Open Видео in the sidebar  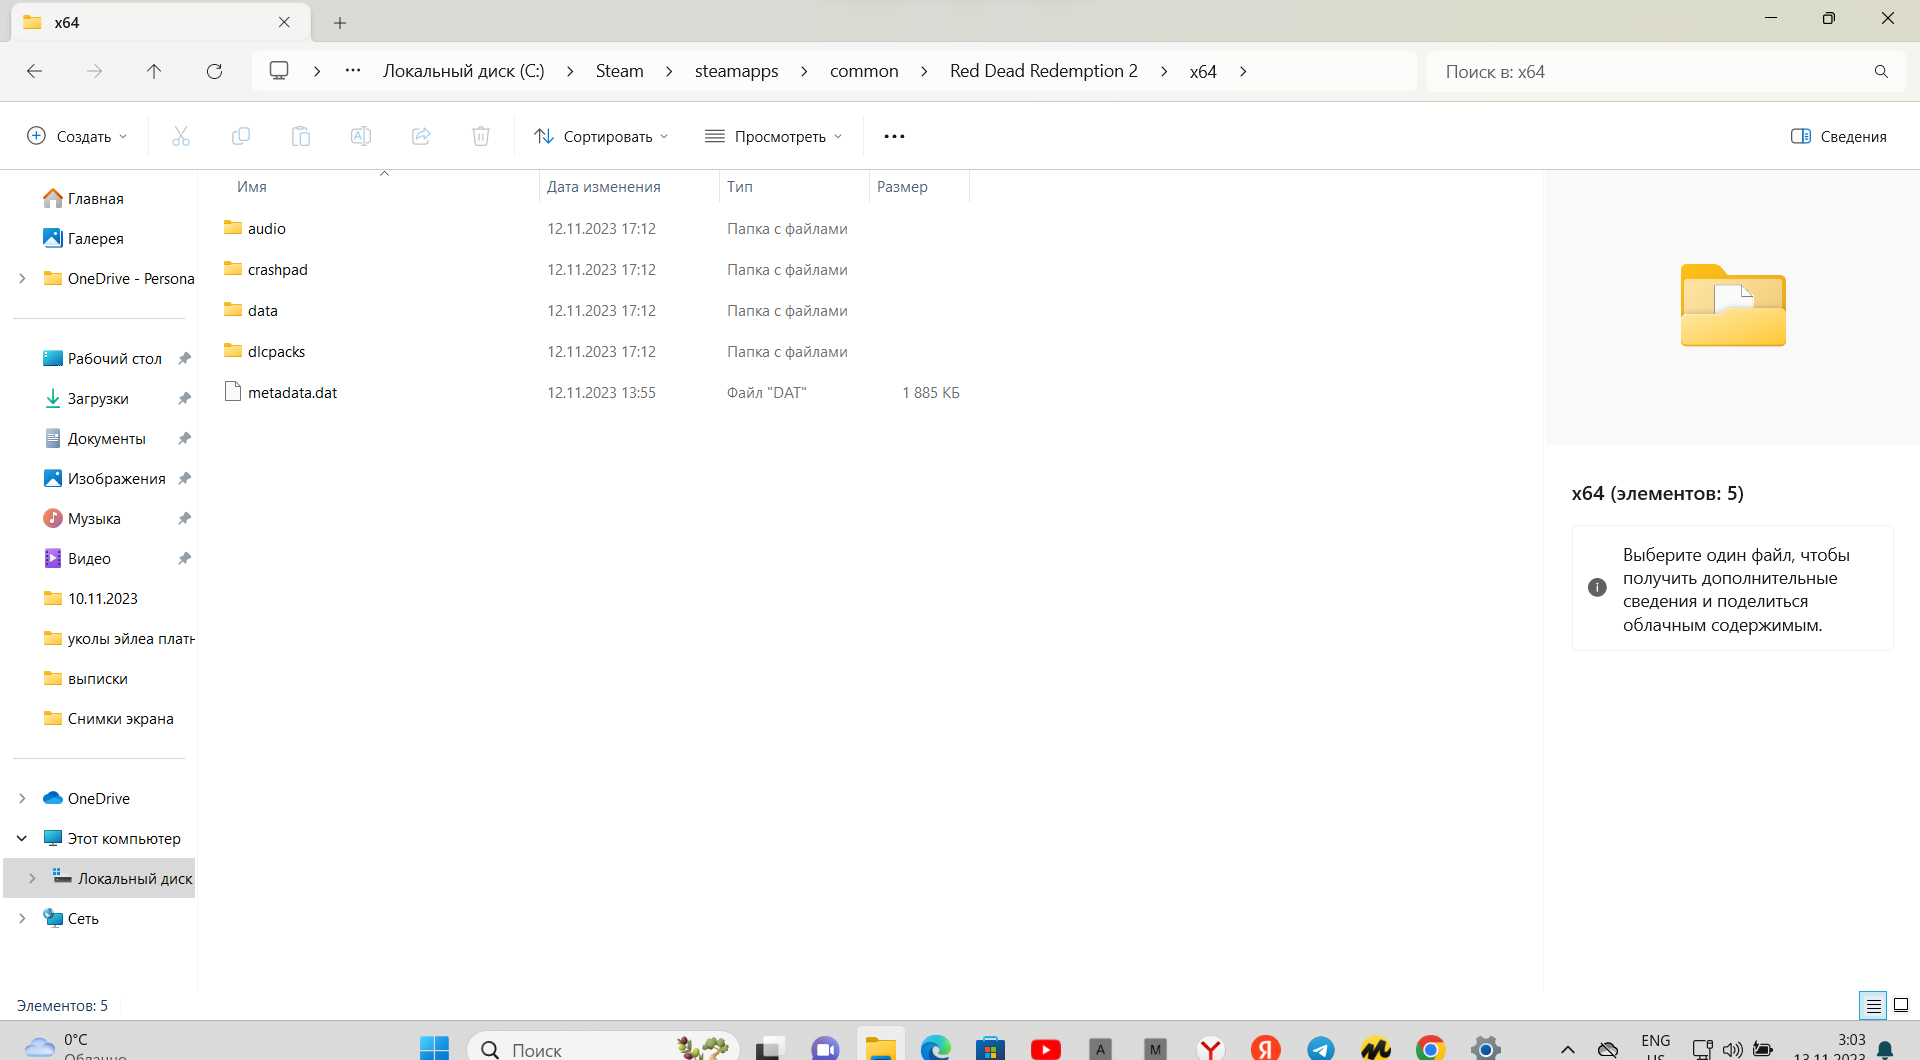pos(89,559)
